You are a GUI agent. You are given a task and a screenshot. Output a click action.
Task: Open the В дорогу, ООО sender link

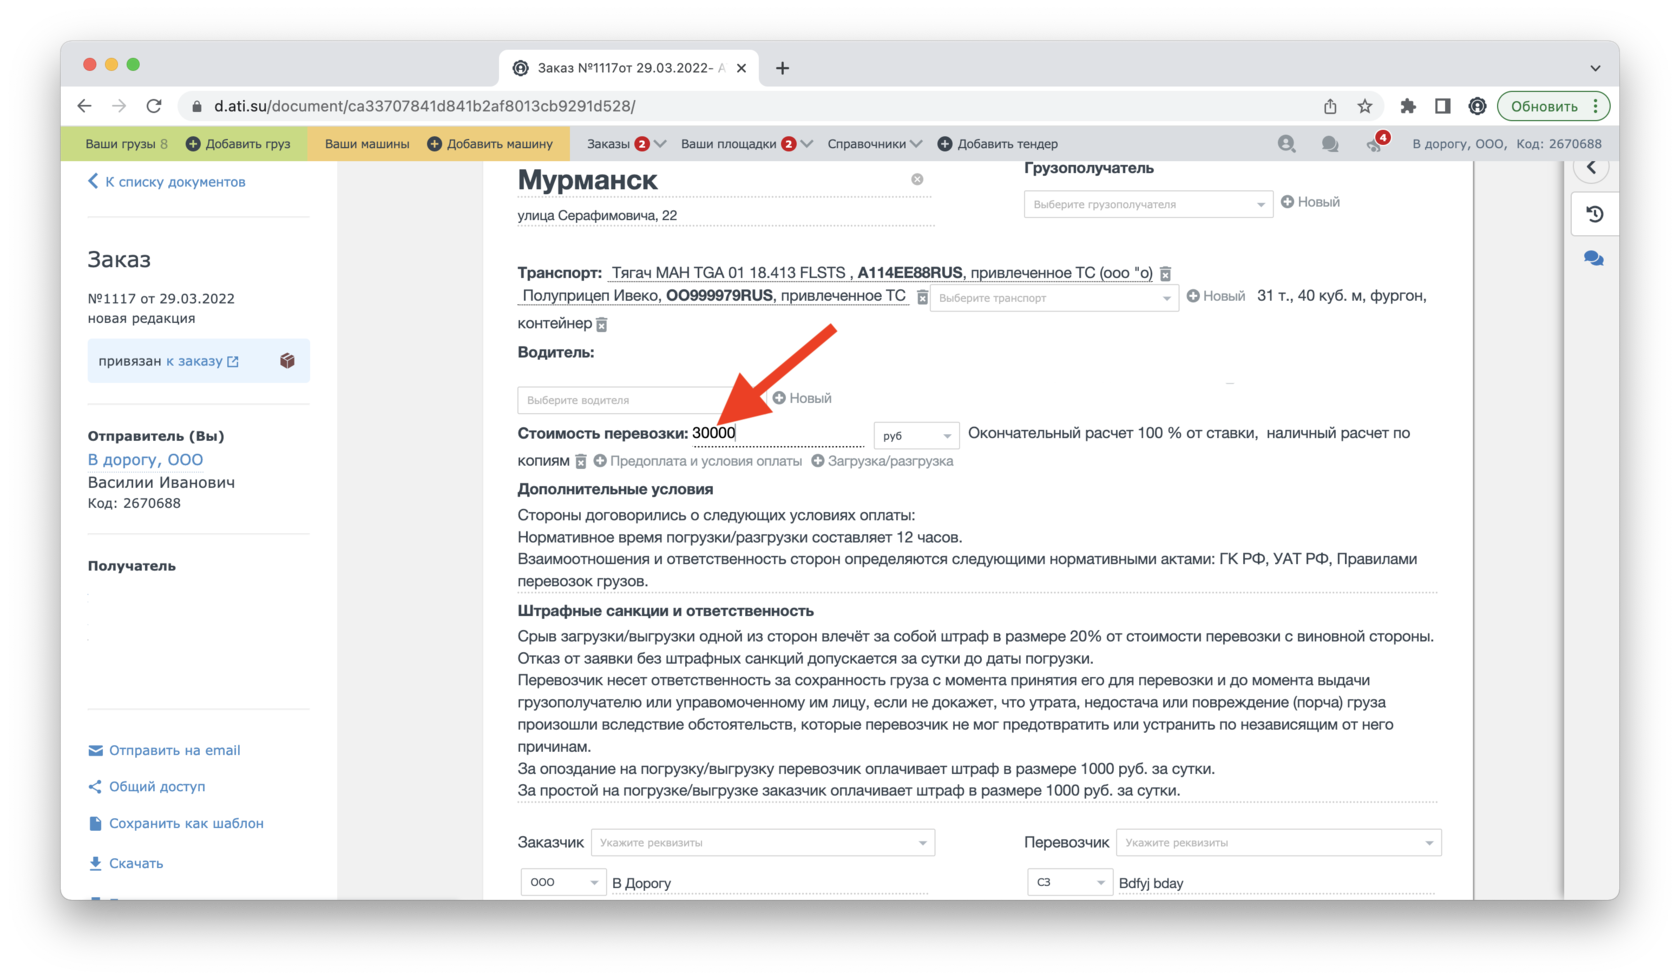(x=145, y=460)
